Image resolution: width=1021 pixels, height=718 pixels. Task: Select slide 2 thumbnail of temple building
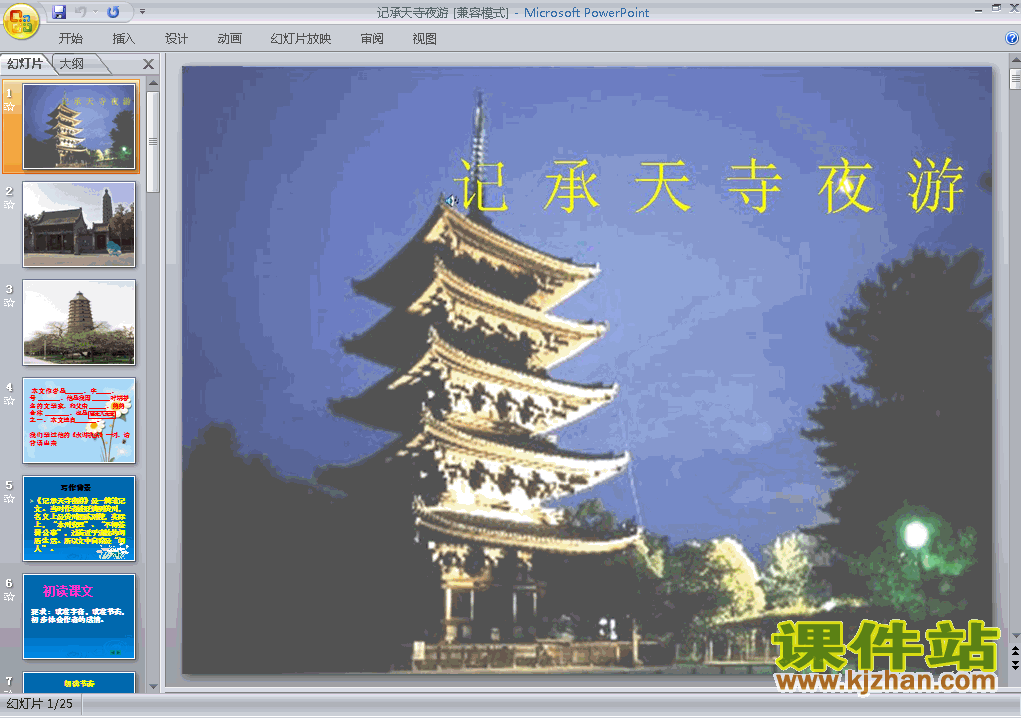79,225
